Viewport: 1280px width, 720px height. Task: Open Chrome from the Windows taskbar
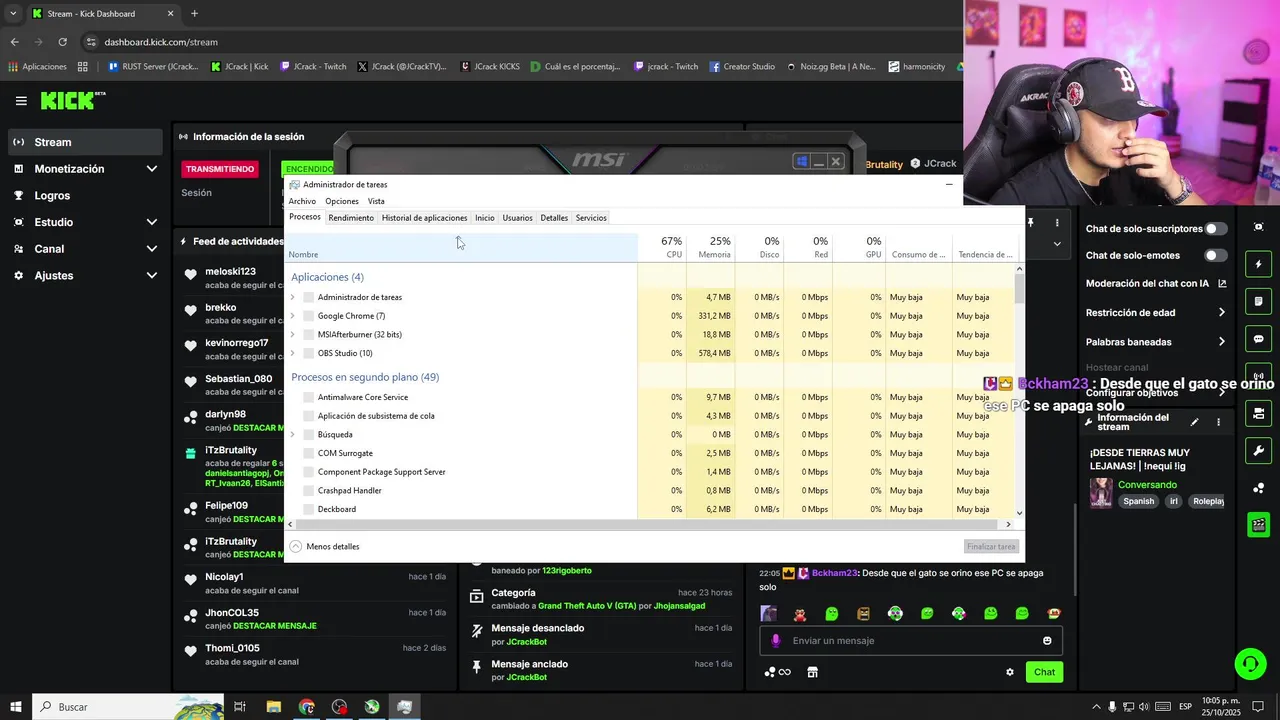(x=306, y=707)
